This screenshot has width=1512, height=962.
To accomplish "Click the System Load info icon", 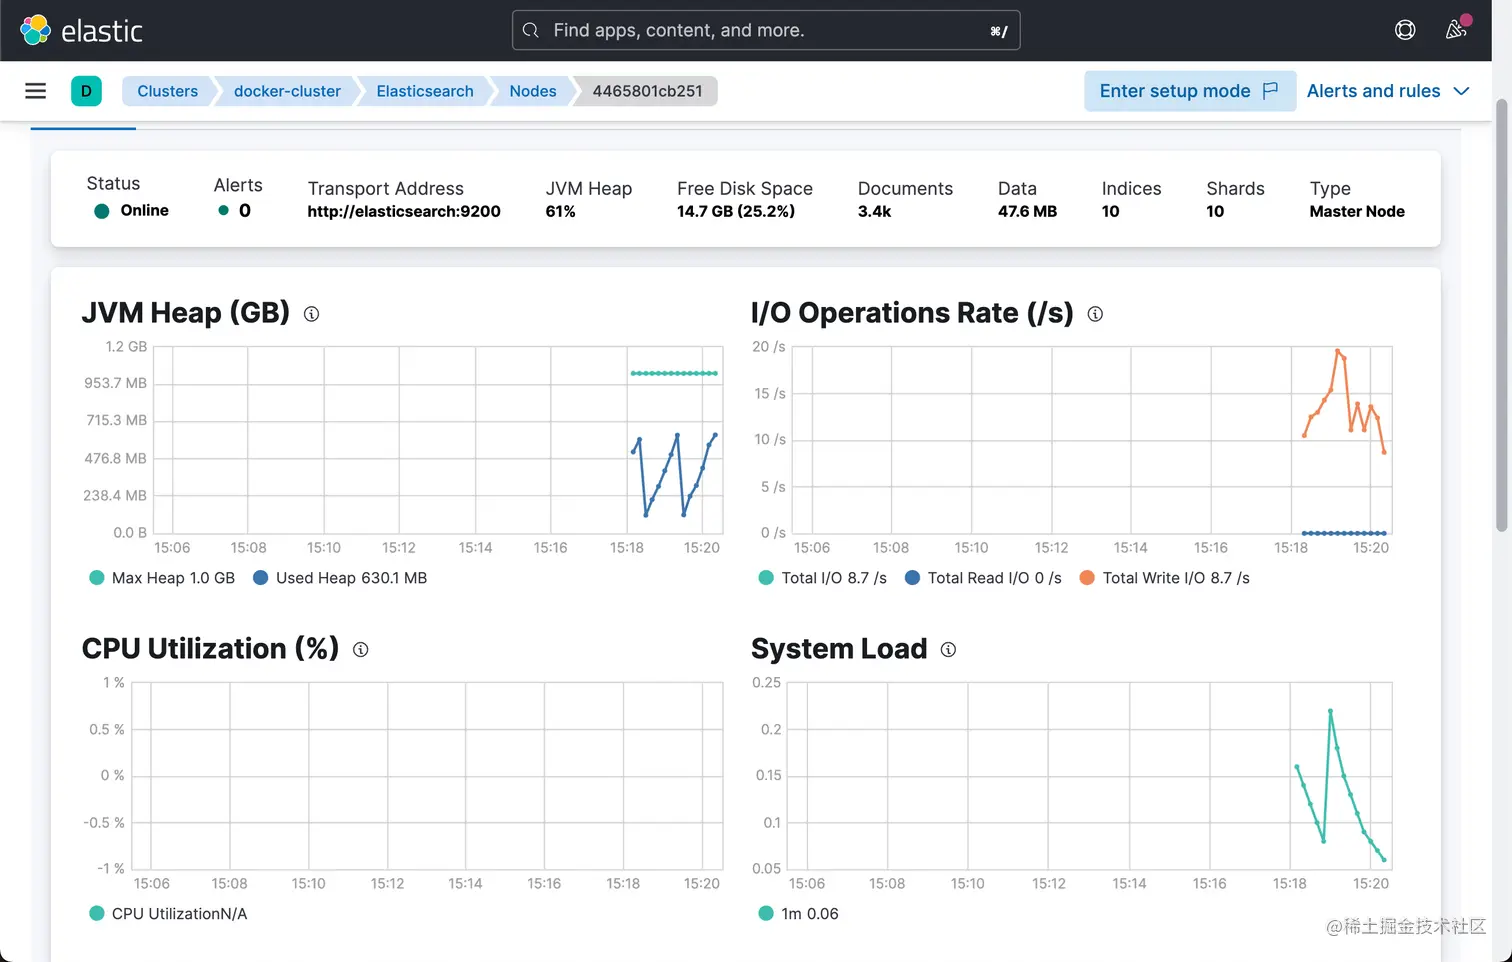I will point(948,650).
